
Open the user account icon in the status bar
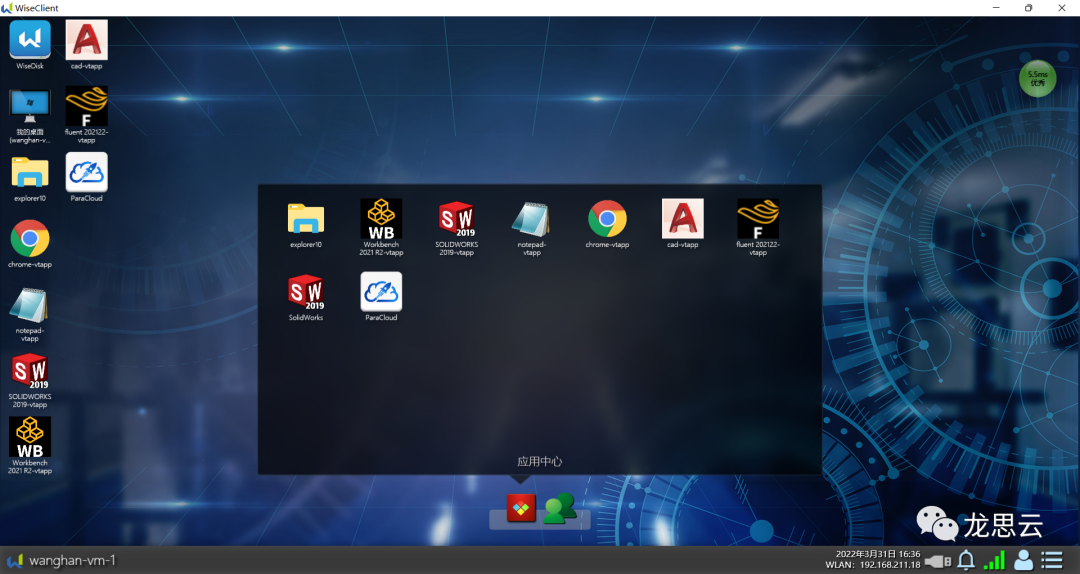pos(1023,560)
